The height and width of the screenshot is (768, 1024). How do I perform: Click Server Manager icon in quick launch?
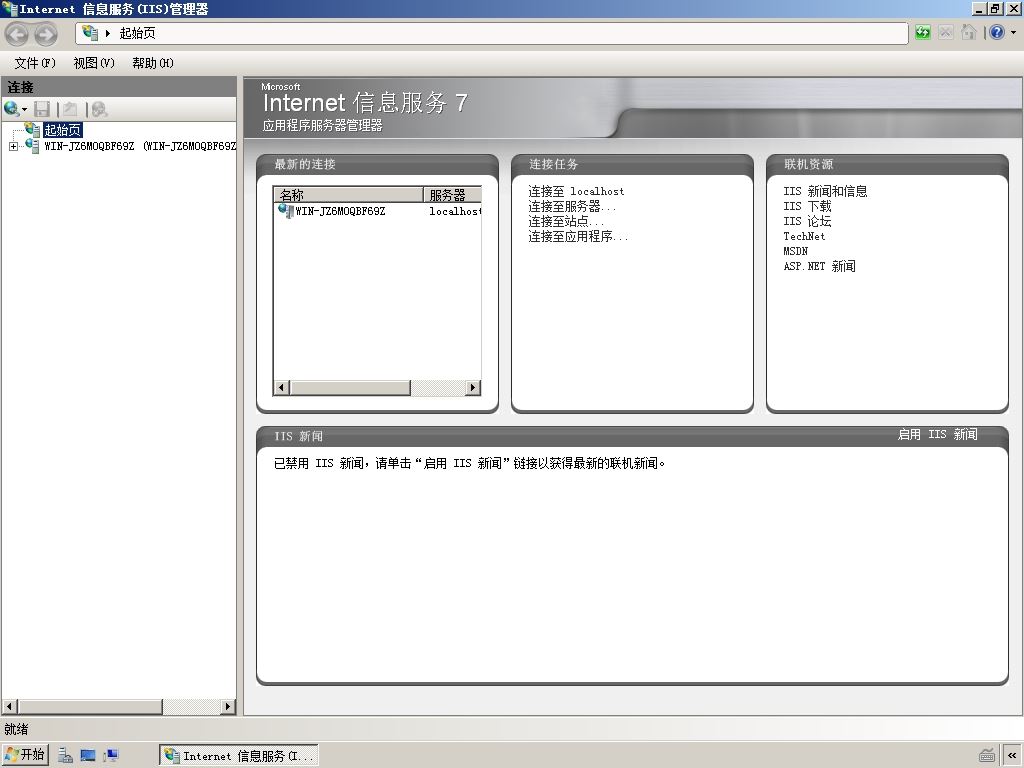pyautogui.click(x=65, y=756)
